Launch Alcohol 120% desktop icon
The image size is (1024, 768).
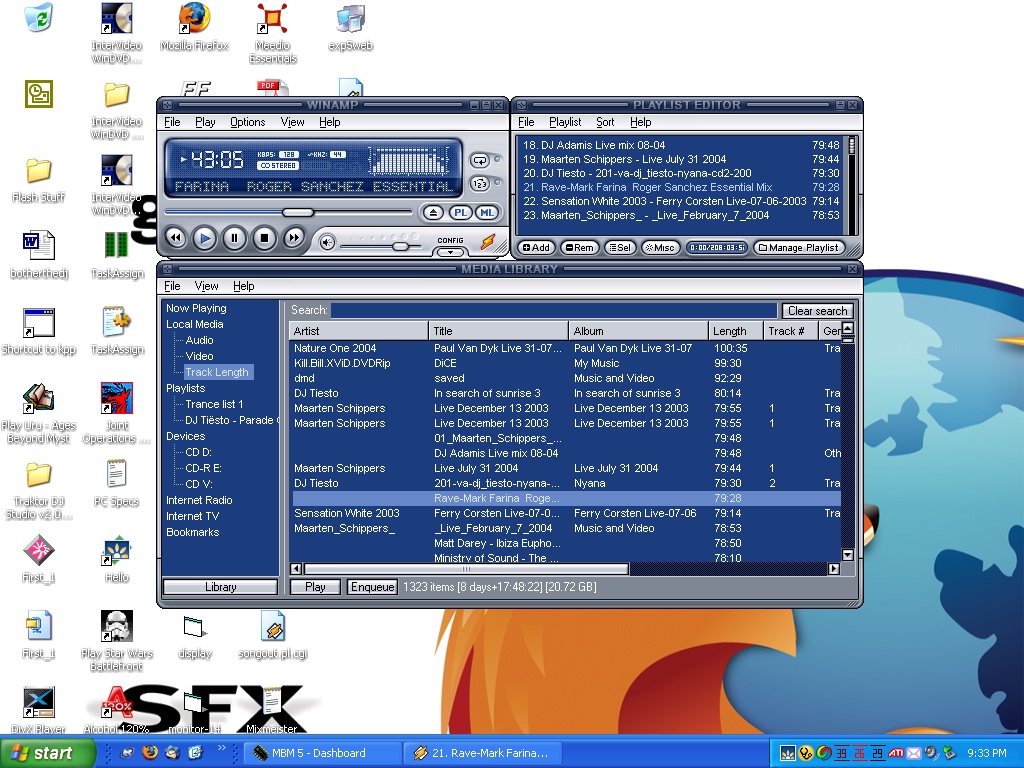coord(116,710)
